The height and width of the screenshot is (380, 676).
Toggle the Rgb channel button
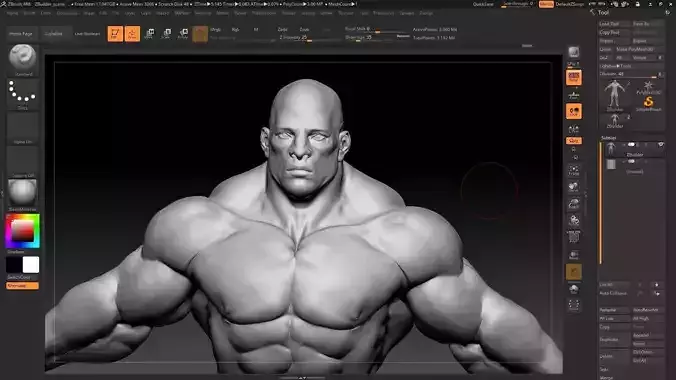(235, 30)
